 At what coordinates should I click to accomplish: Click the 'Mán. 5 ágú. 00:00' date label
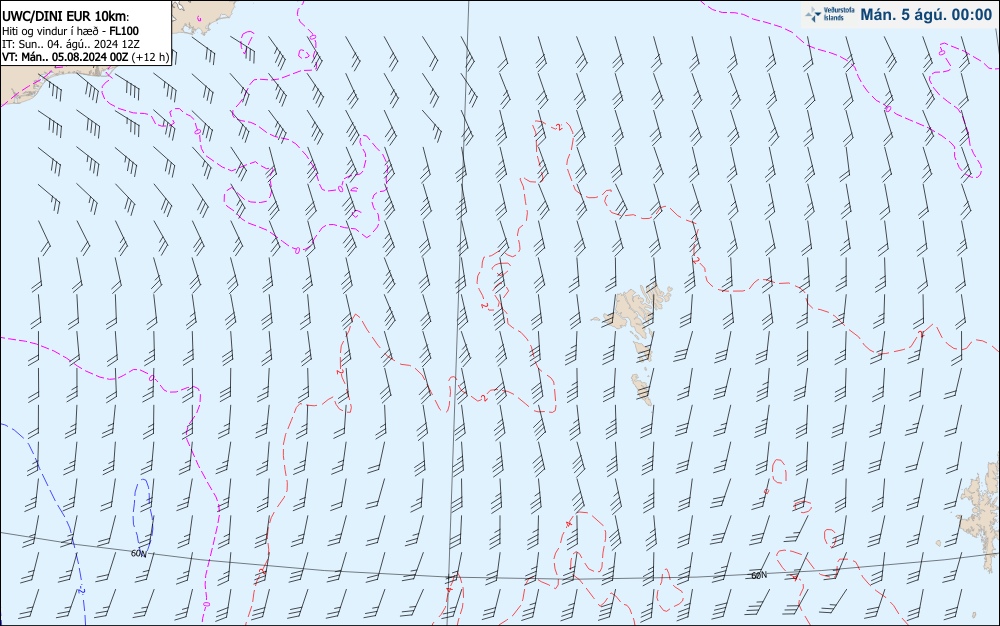pyautogui.click(x=926, y=15)
